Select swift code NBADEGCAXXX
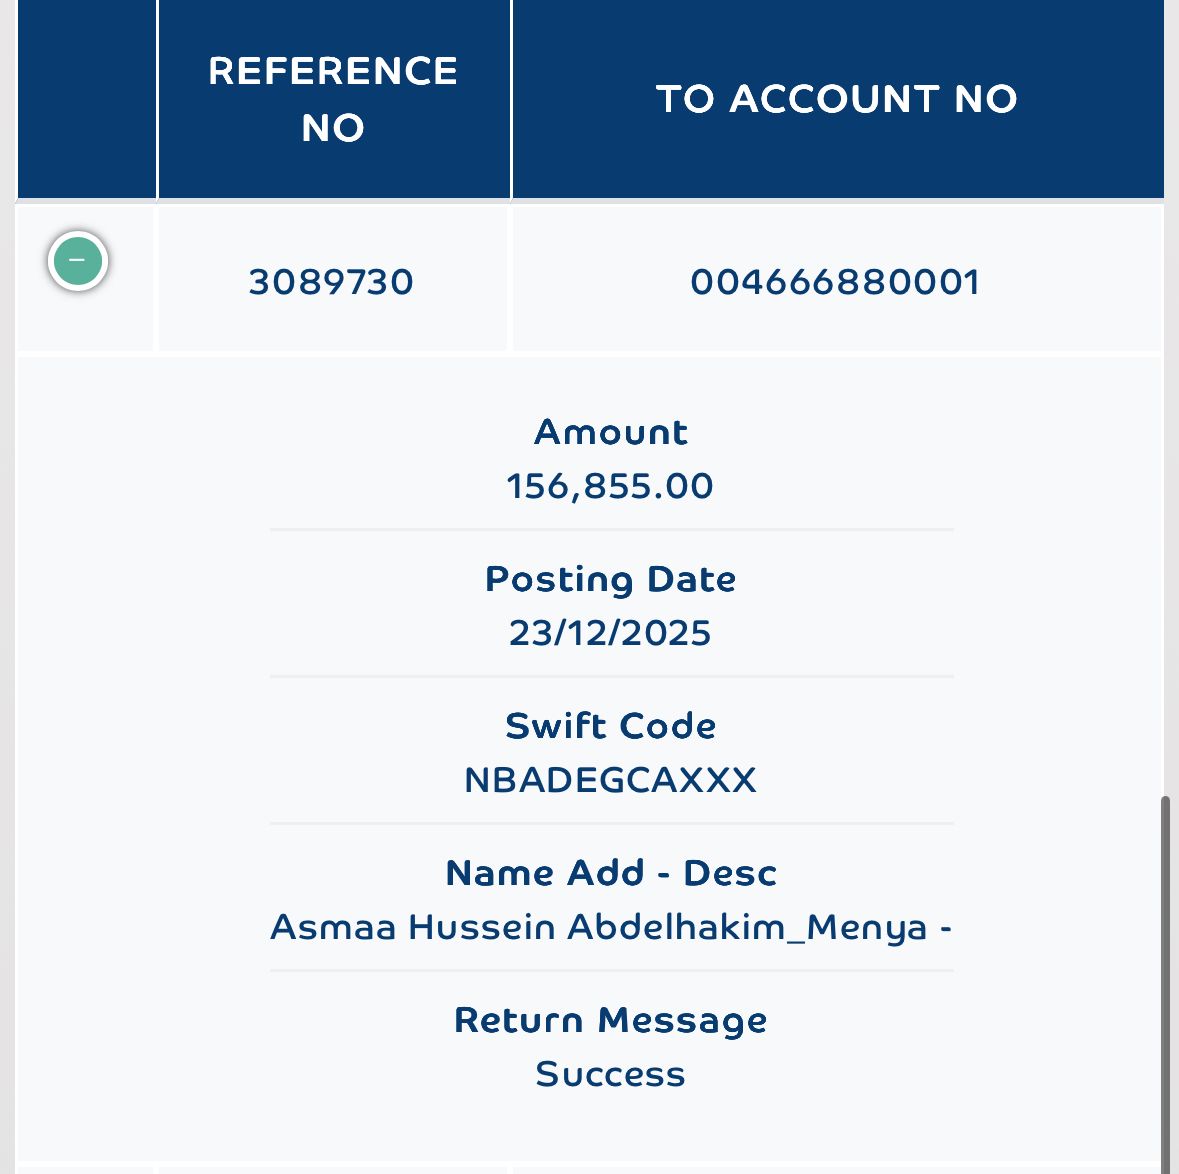This screenshot has height=1174, width=1179. [611, 780]
